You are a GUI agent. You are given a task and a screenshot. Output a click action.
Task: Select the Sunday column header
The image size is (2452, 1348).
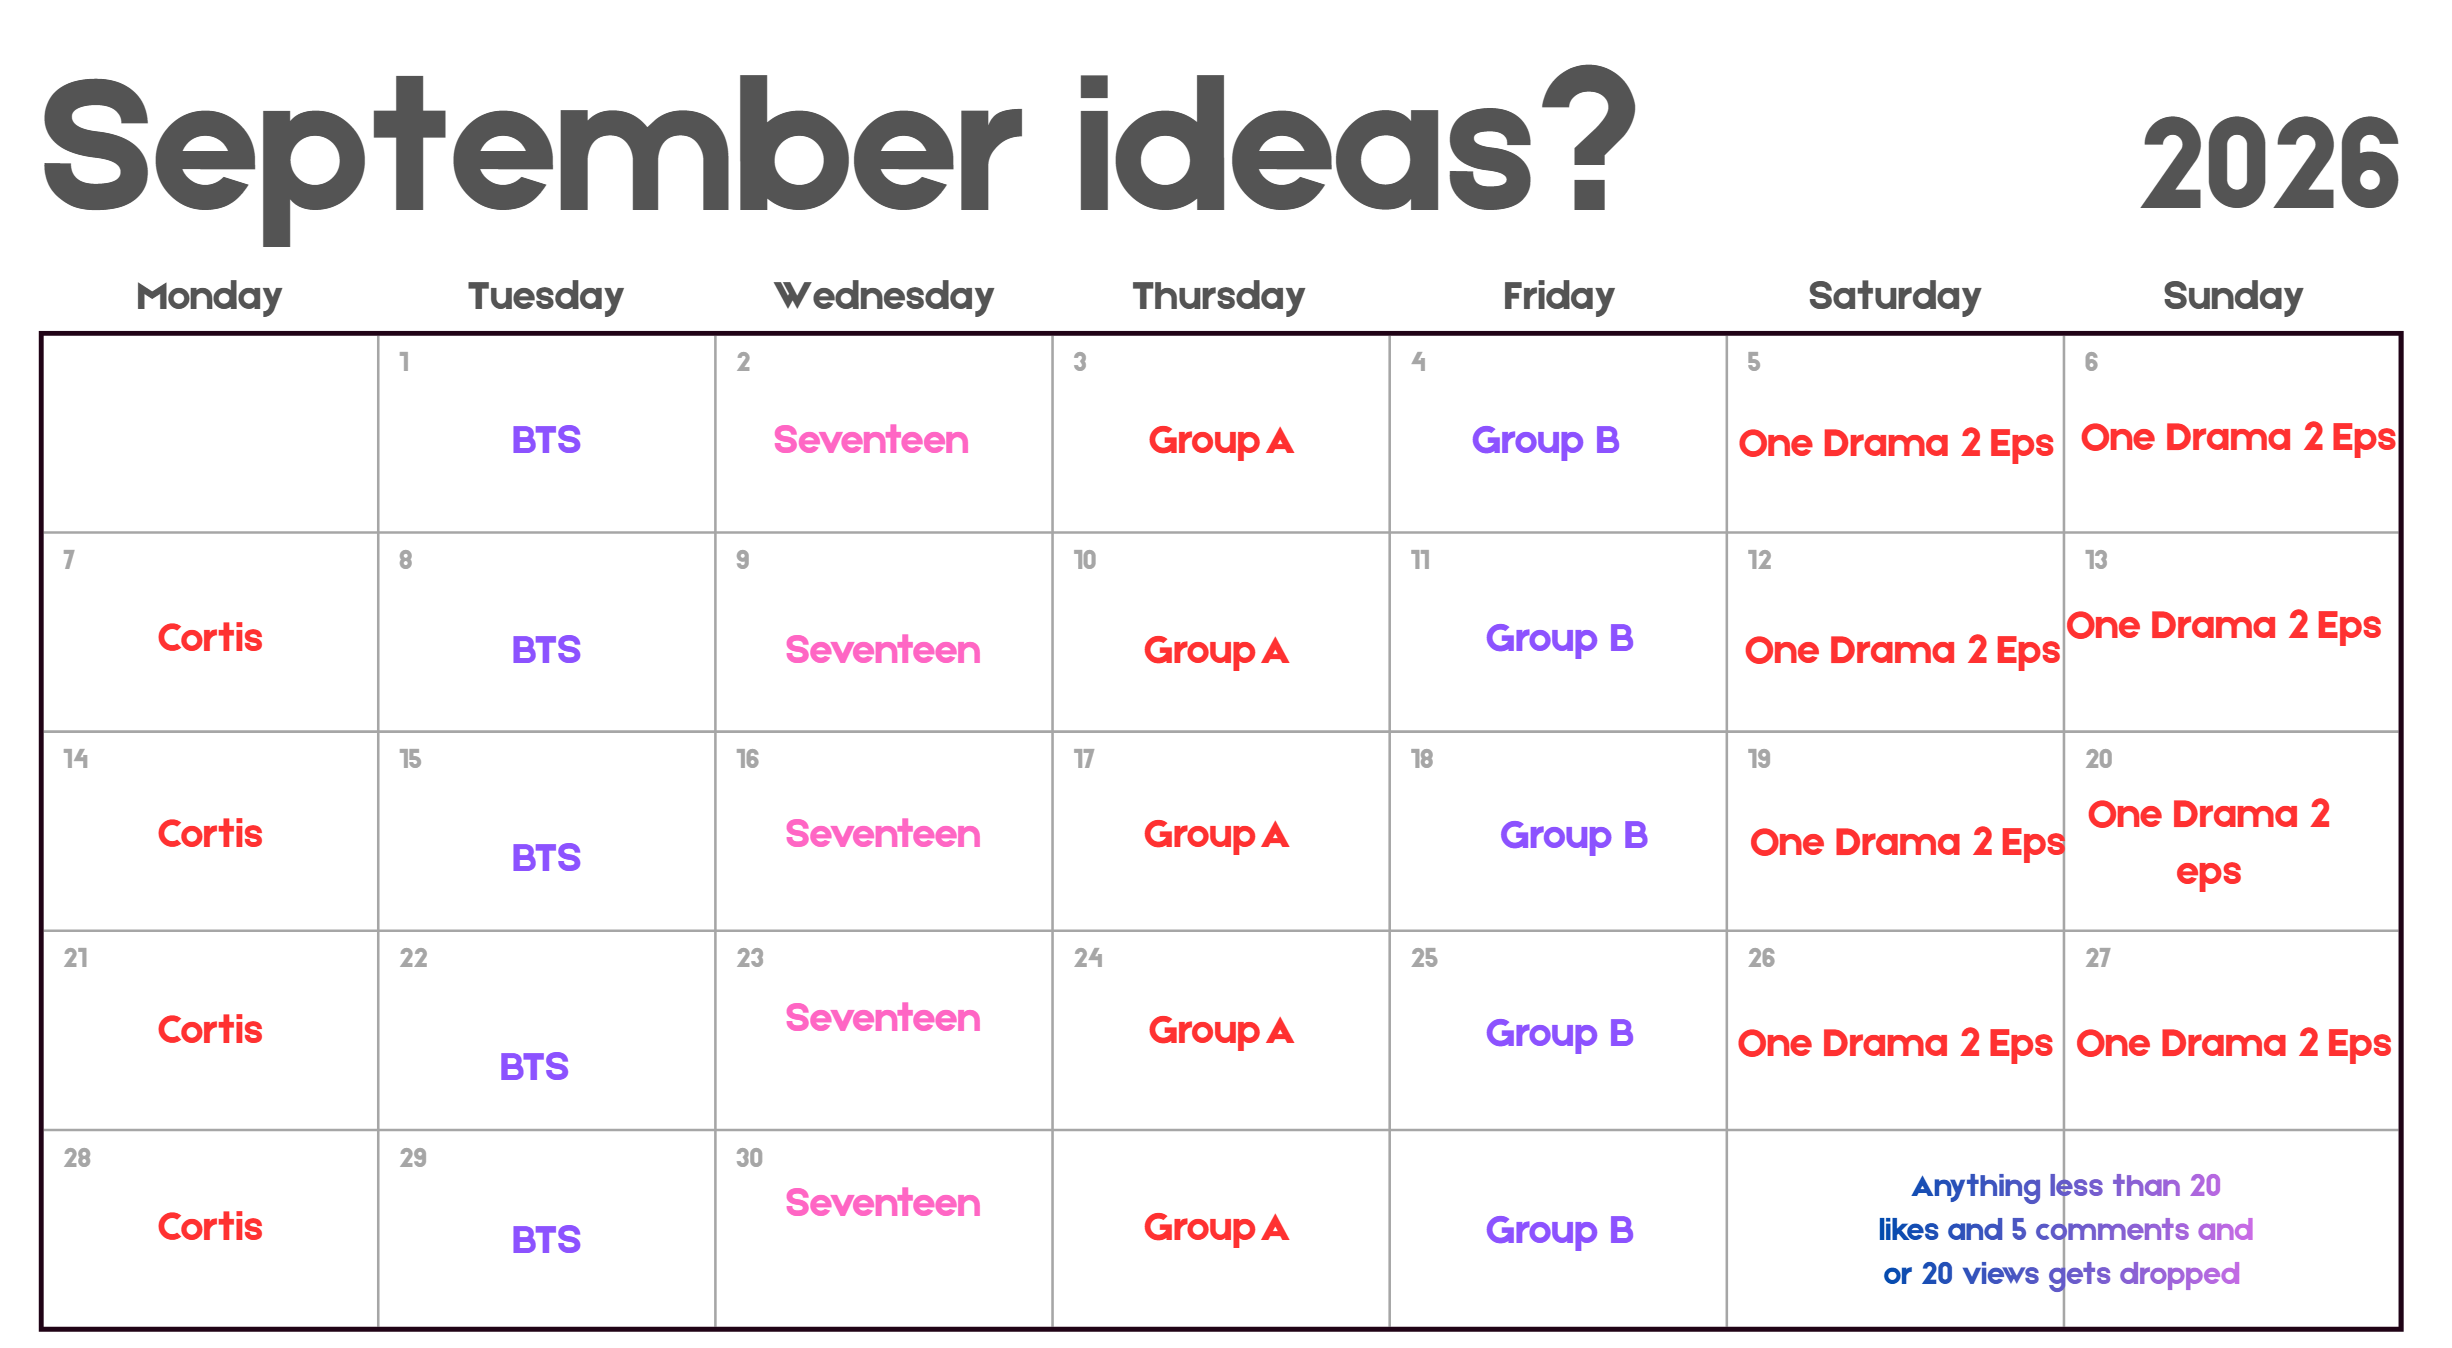point(2233,296)
